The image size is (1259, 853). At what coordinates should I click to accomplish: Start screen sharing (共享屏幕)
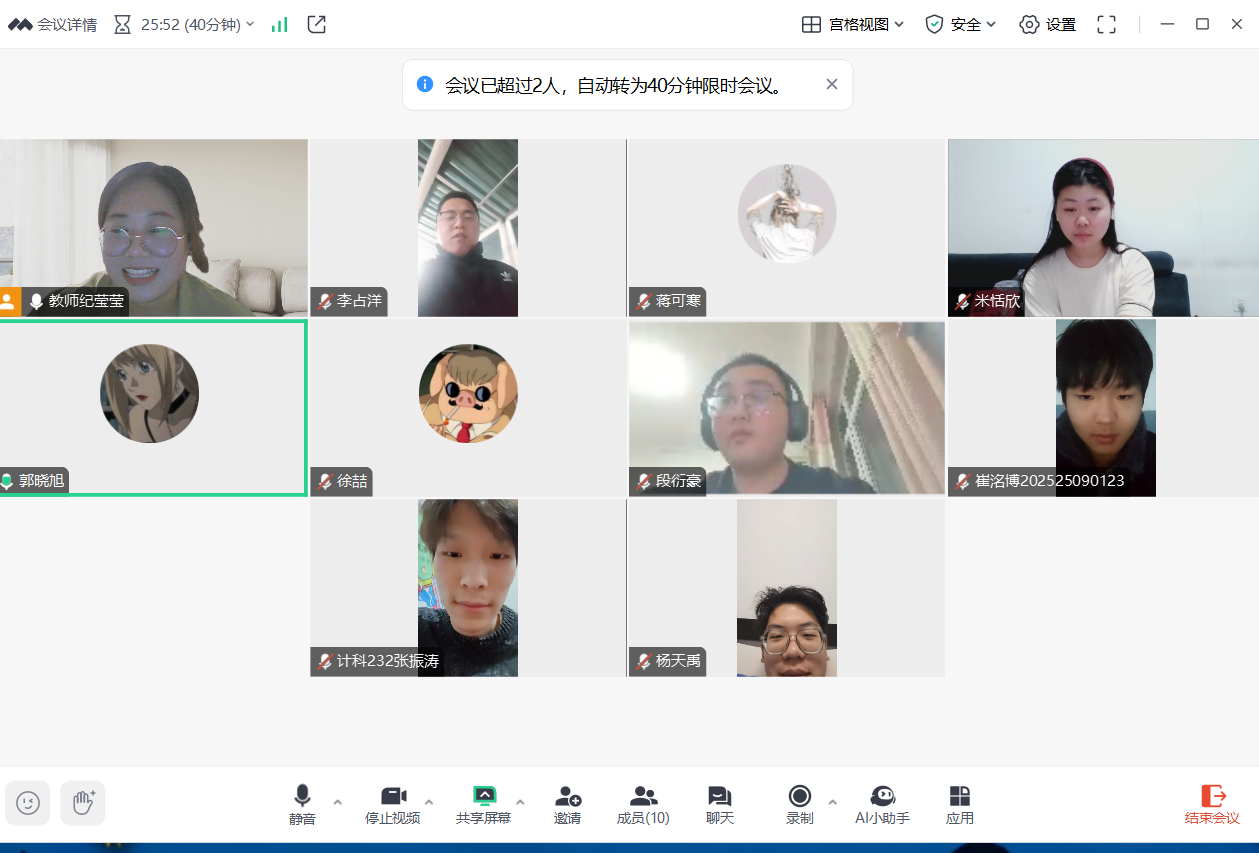tap(484, 804)
